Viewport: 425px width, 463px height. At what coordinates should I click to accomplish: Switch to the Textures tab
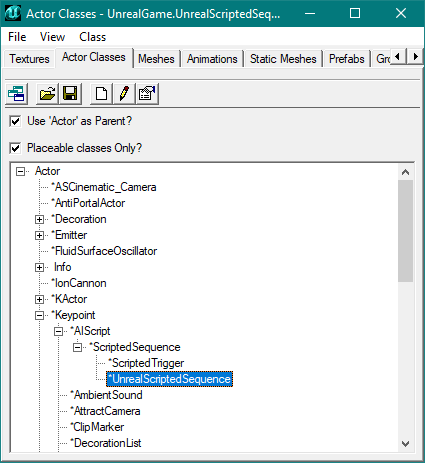click(x=29, y=59)
